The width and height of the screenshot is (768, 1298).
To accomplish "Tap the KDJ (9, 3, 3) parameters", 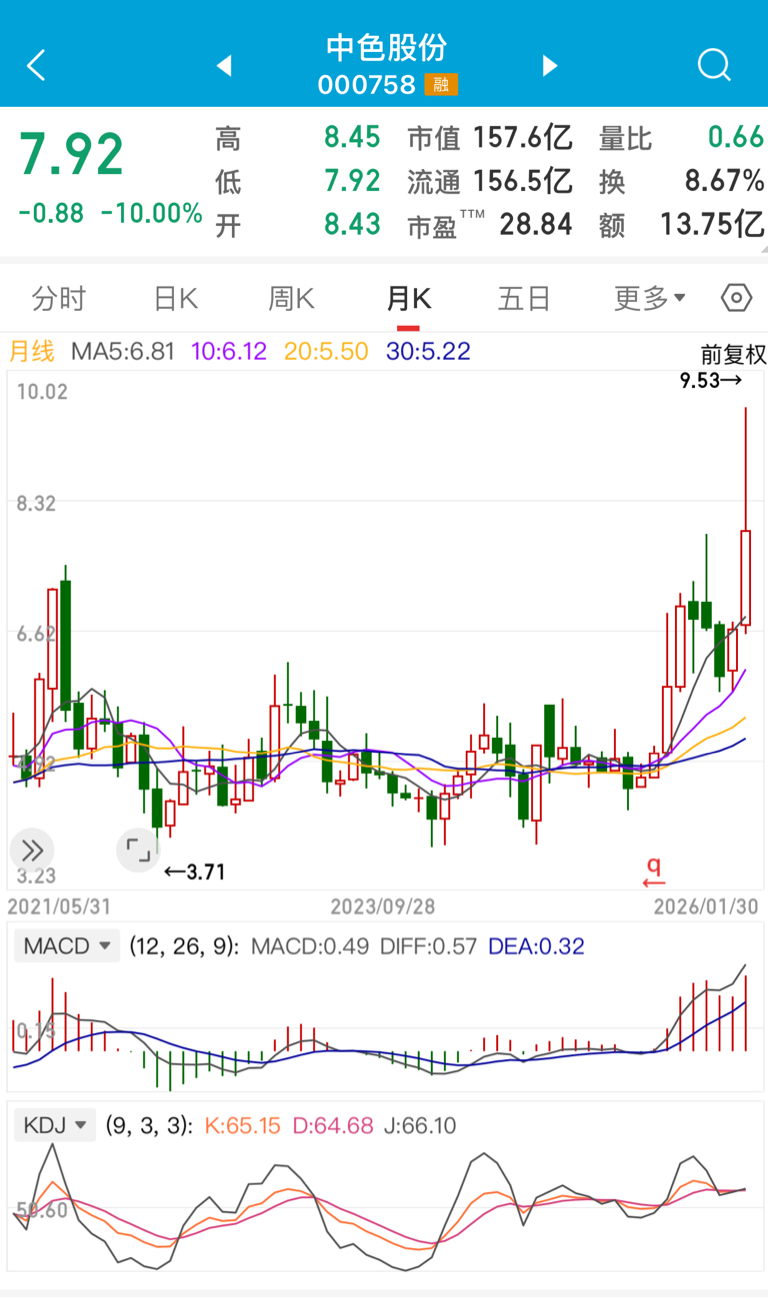I will 149,1125.
